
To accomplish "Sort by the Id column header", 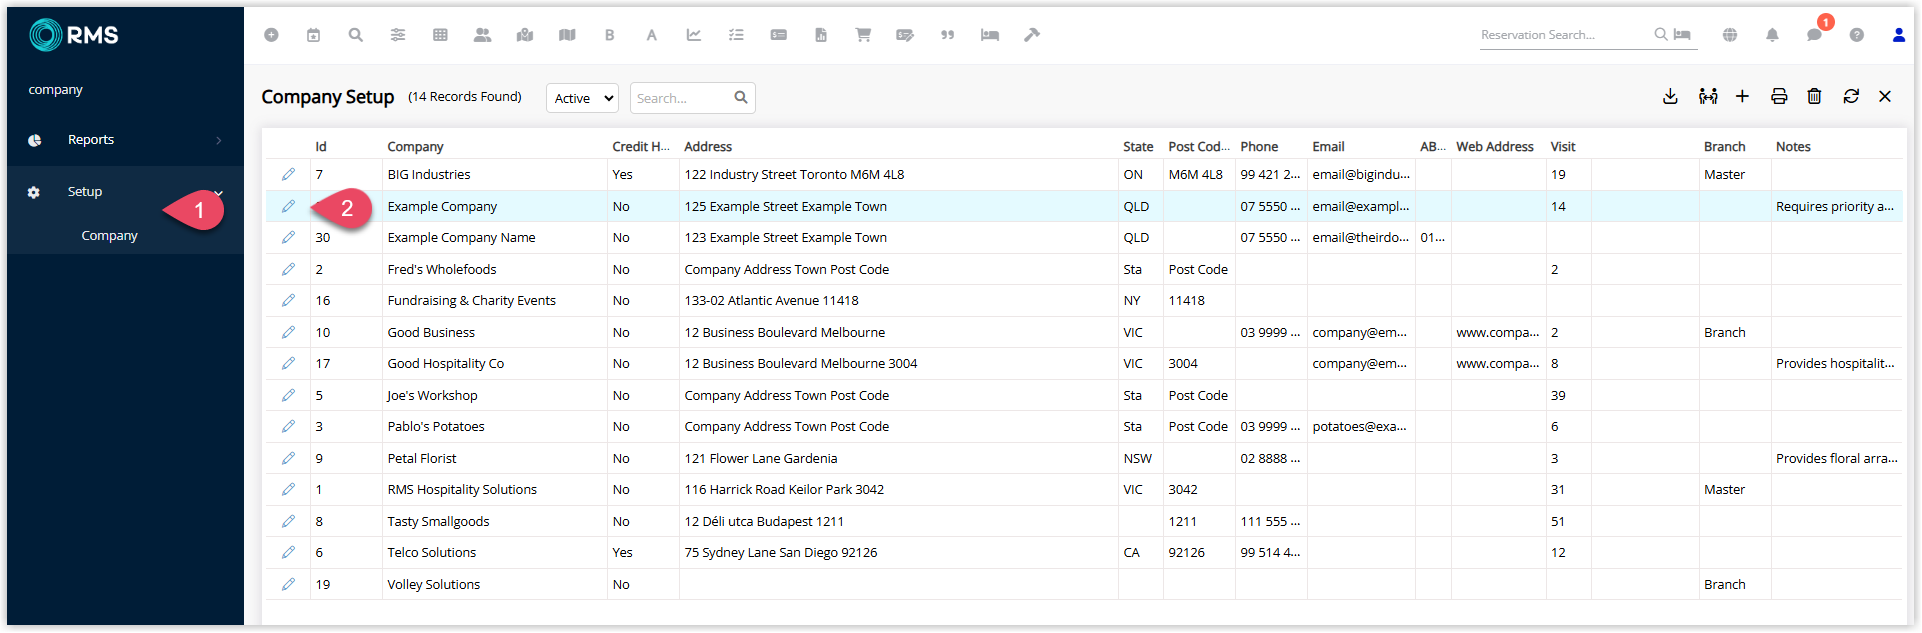I will (321, 147).
